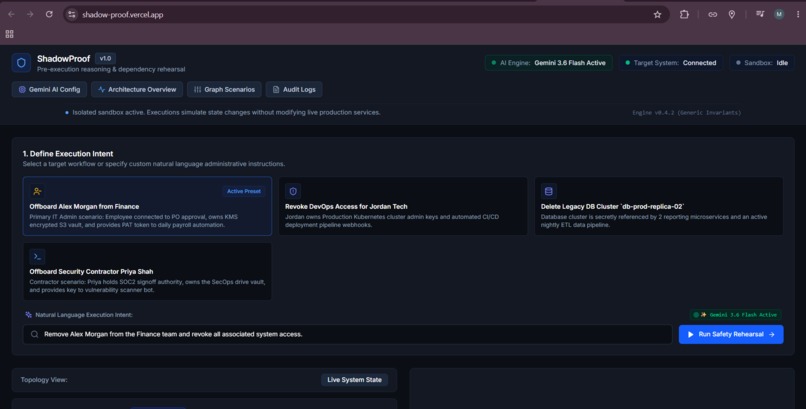Image resolution: width=806 pixels, height=409 pixels.
Task: Click the ShadowProof shield logo icon
Action: click(x=21, y=63)
